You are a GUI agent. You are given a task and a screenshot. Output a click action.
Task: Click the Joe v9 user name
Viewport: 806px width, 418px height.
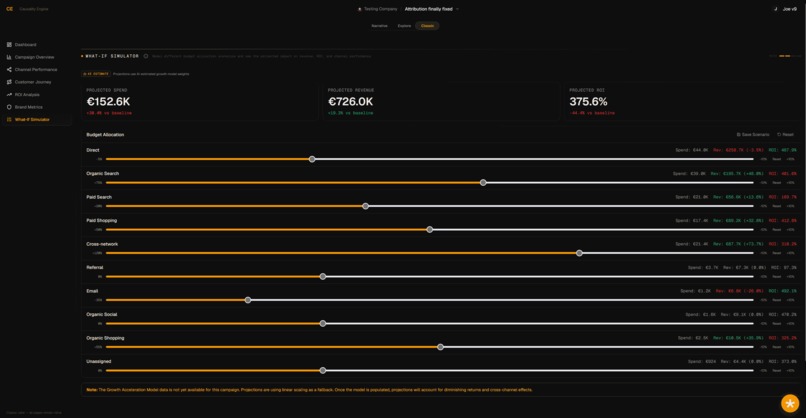point(790,9)
